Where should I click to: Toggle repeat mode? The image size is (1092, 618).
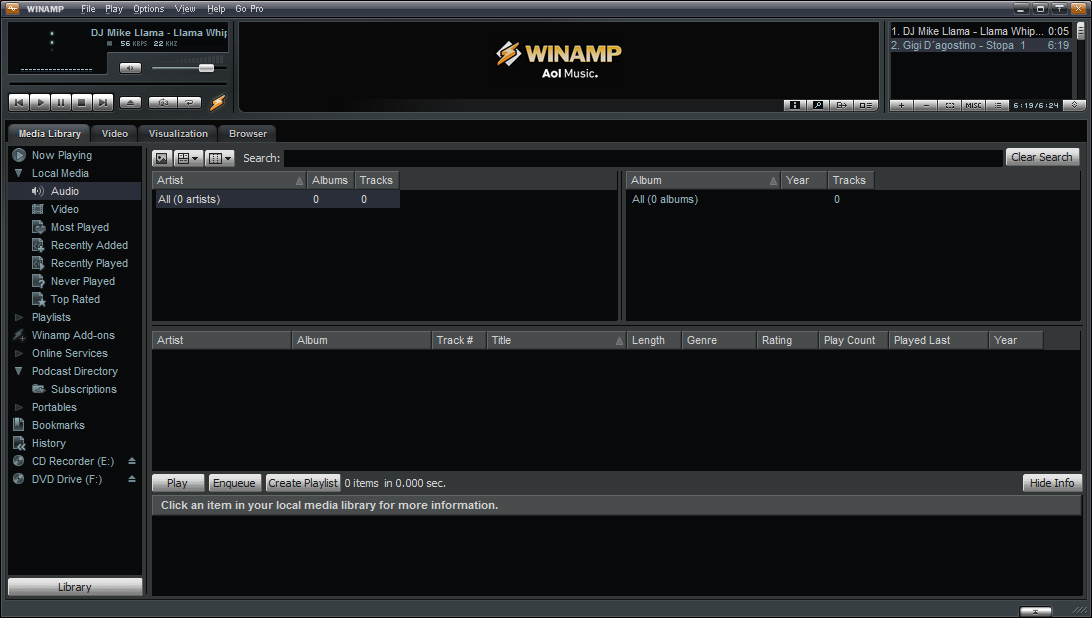189,102
